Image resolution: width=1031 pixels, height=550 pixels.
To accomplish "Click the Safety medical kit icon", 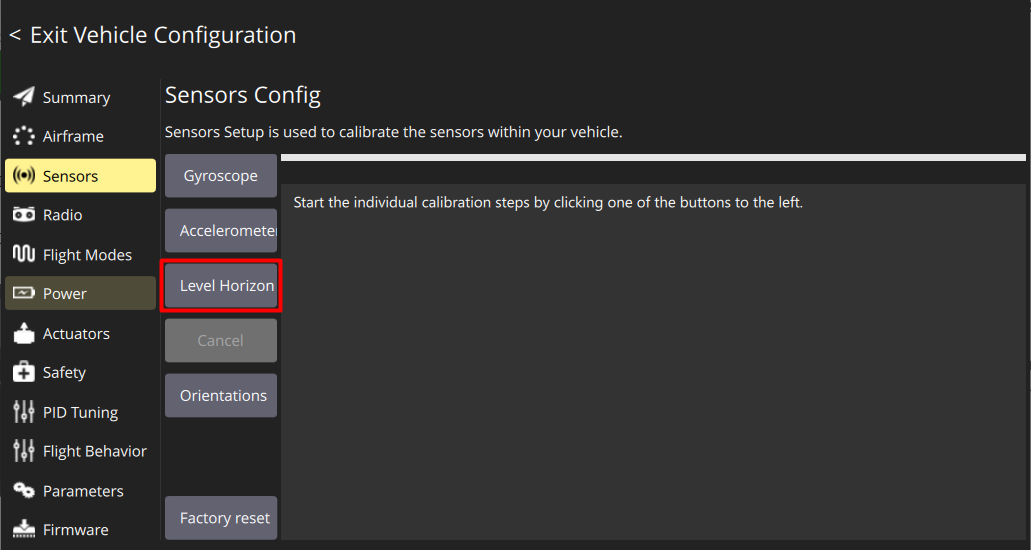I will click(24, 372).
